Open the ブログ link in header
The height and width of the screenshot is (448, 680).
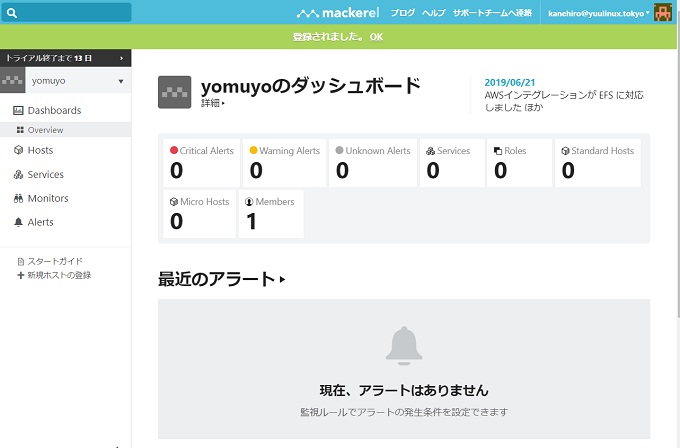click(402, 13)
